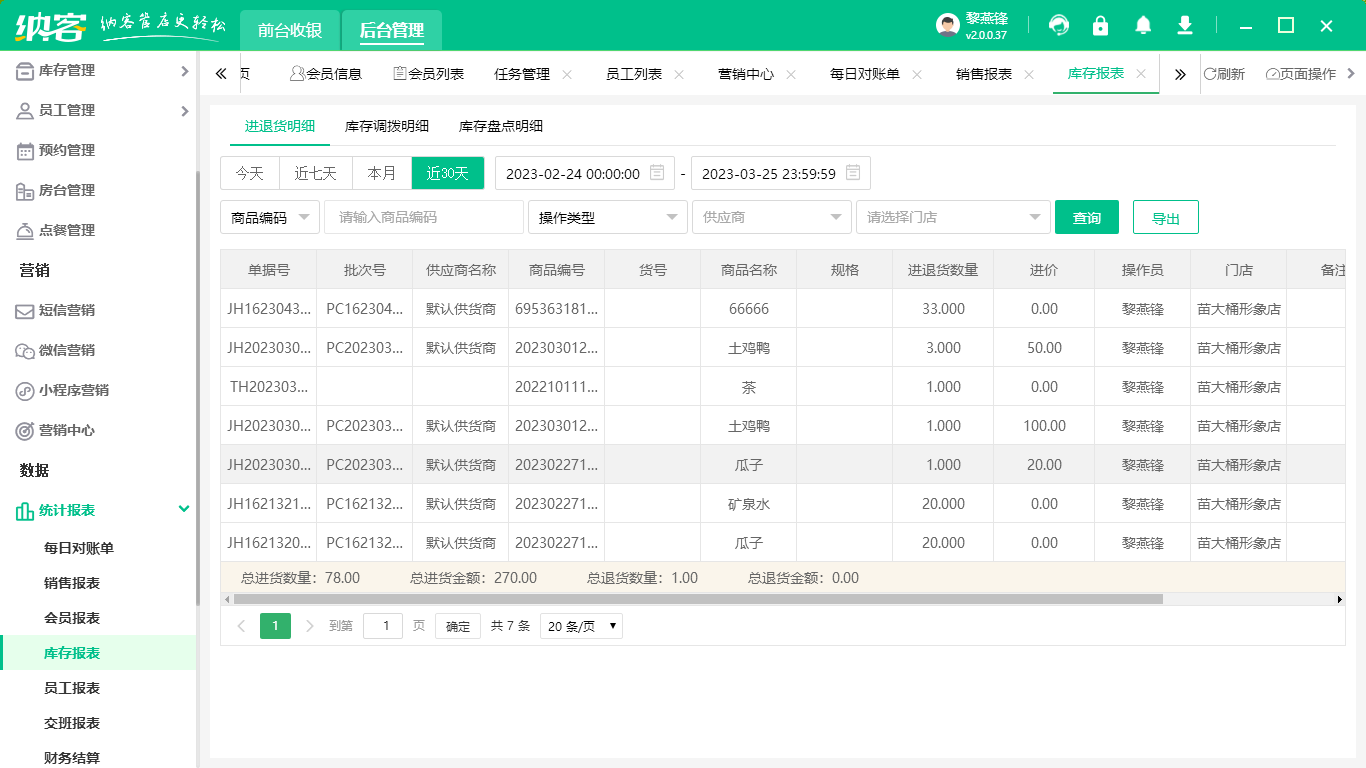Select the 近七天 date range

point(315,172)
